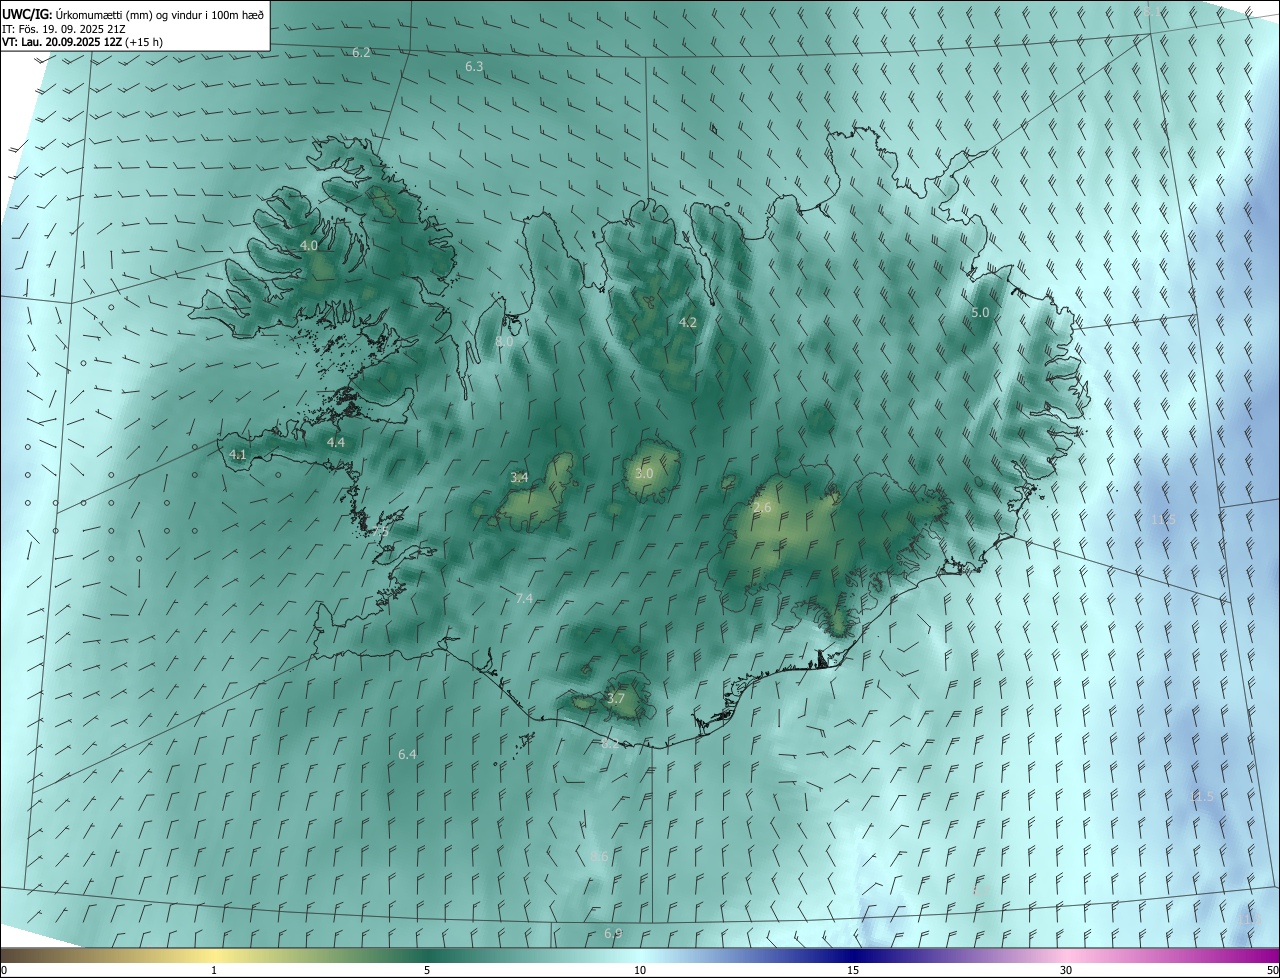The height and width of the screenshot is (978, 1280).
Task: Click the 6.3 value label on map
Action: tap(474, 66)
